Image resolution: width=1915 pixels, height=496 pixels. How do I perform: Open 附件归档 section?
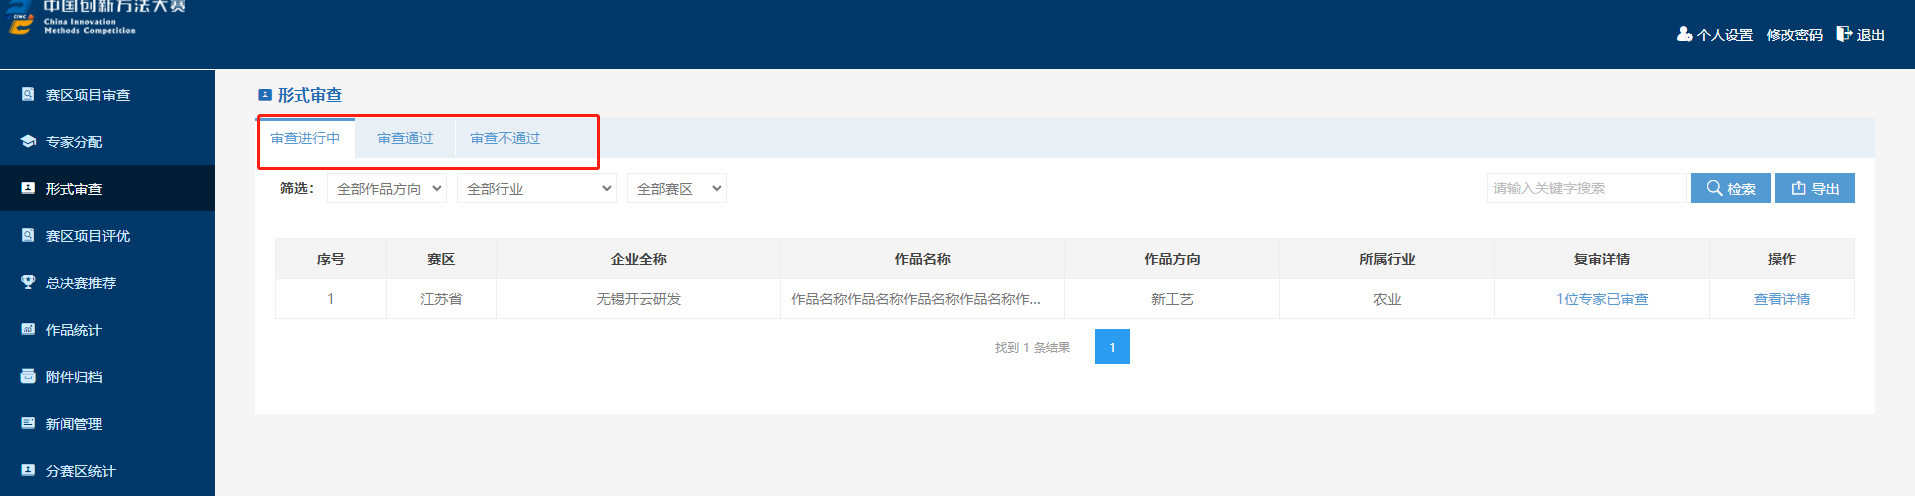tap(107, 377)
